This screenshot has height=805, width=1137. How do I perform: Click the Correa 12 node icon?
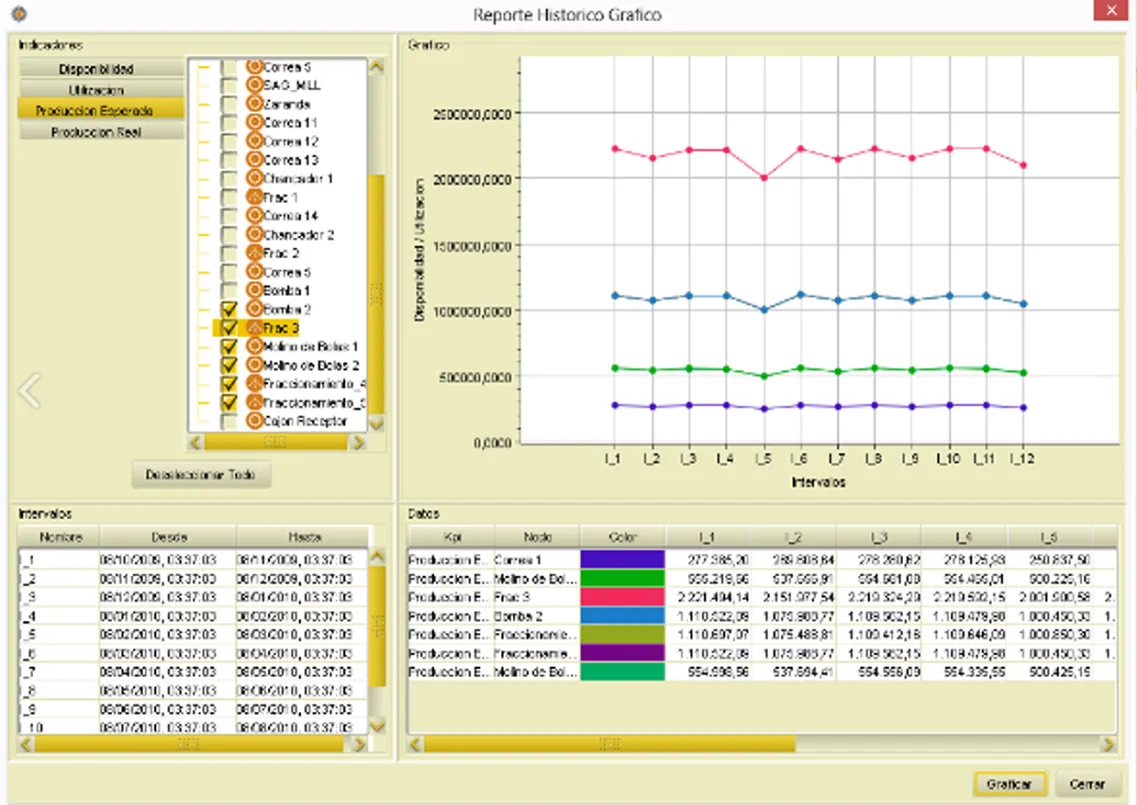[254, 141]
